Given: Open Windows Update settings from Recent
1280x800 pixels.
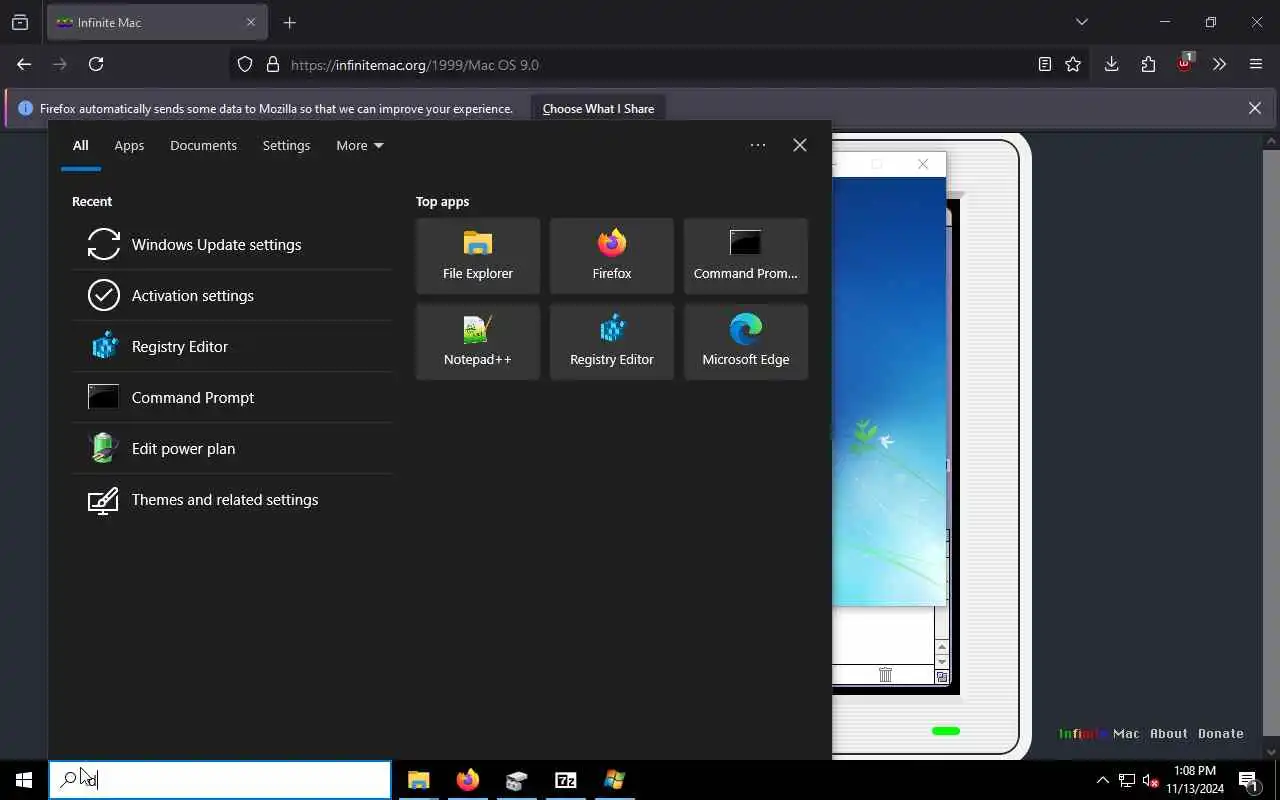Looking at the screenshot, I should point(232,244).
